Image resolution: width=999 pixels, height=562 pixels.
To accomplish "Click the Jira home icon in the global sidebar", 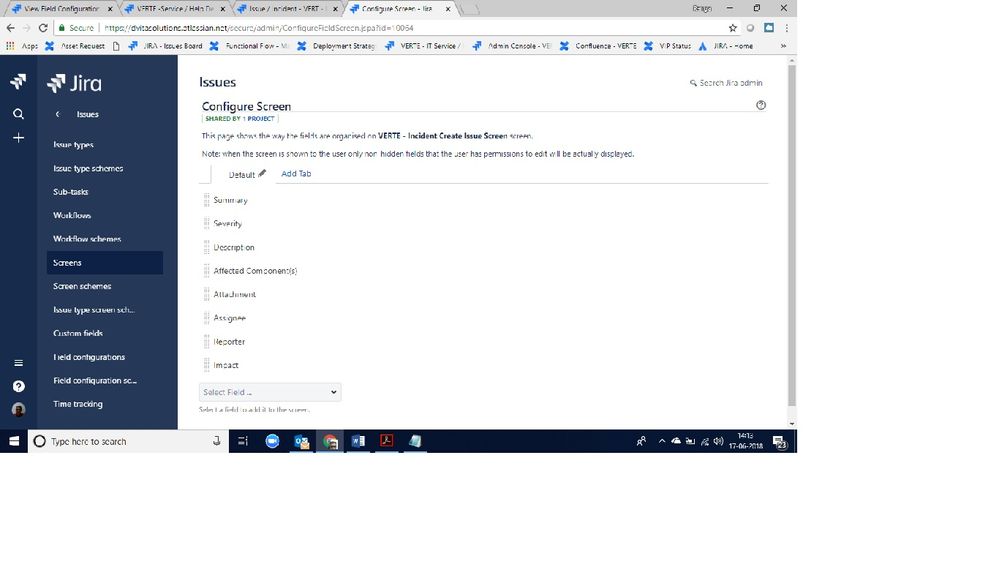I will [x=18, y=81].
